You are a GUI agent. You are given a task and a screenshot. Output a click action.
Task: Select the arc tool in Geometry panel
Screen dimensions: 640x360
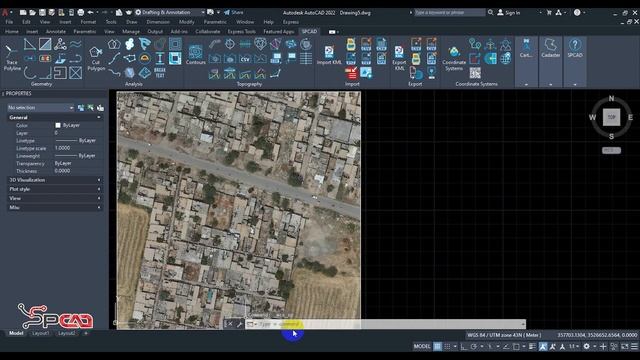[29, 73]
